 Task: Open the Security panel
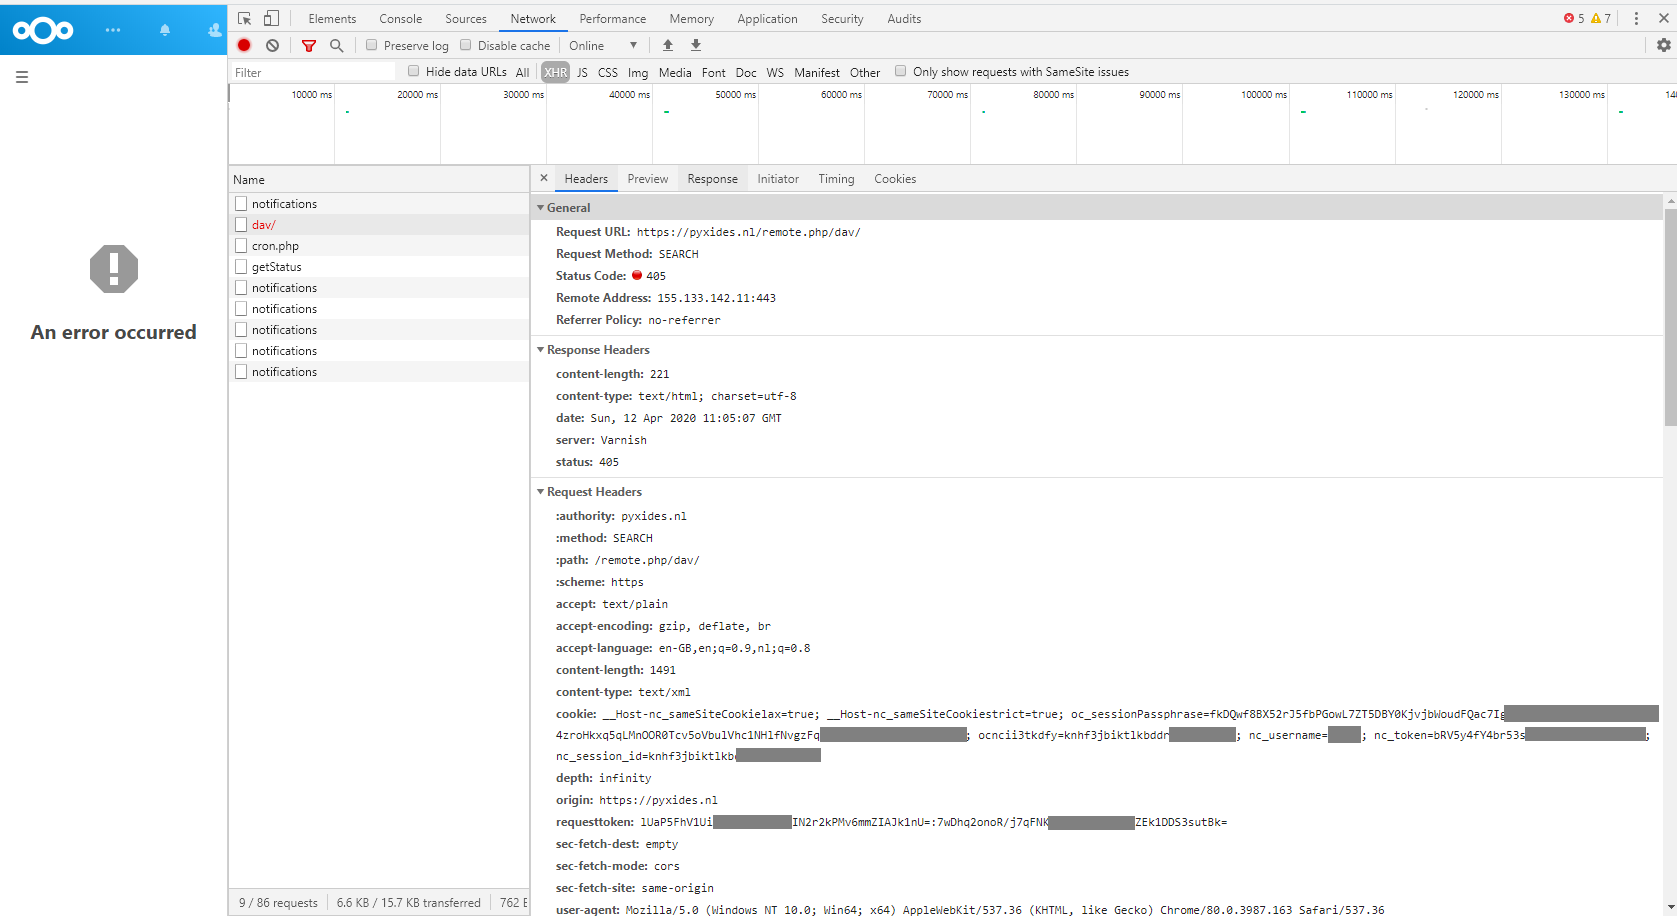(842, 19)
